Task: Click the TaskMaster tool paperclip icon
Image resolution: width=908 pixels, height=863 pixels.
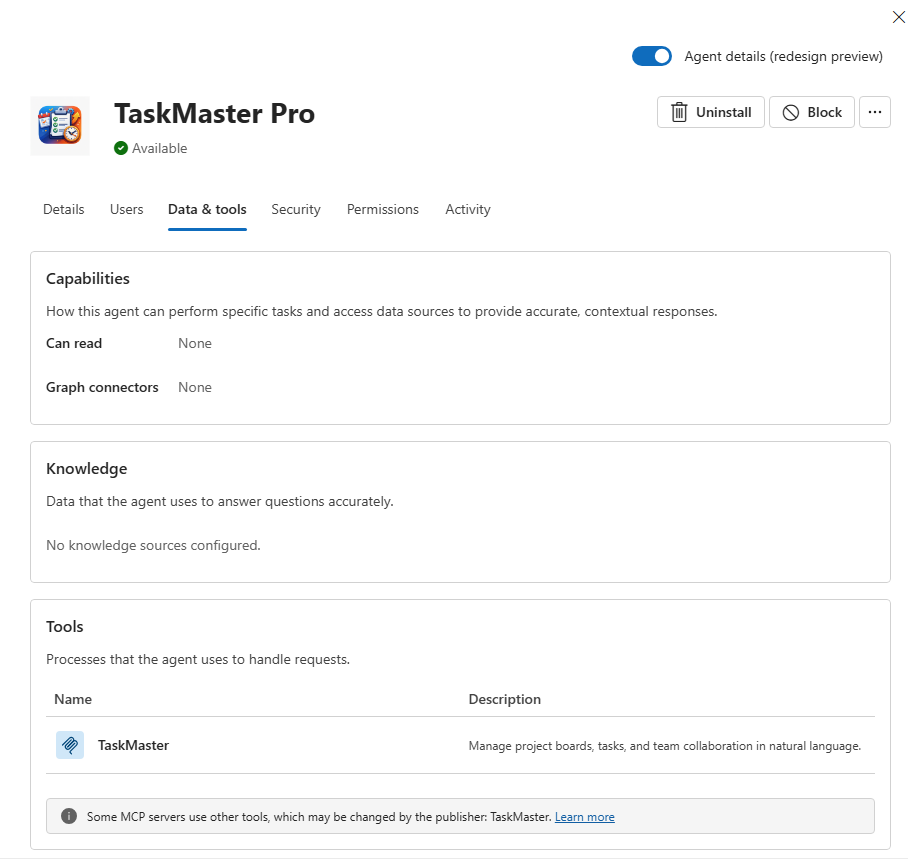Action: [70, 745]
